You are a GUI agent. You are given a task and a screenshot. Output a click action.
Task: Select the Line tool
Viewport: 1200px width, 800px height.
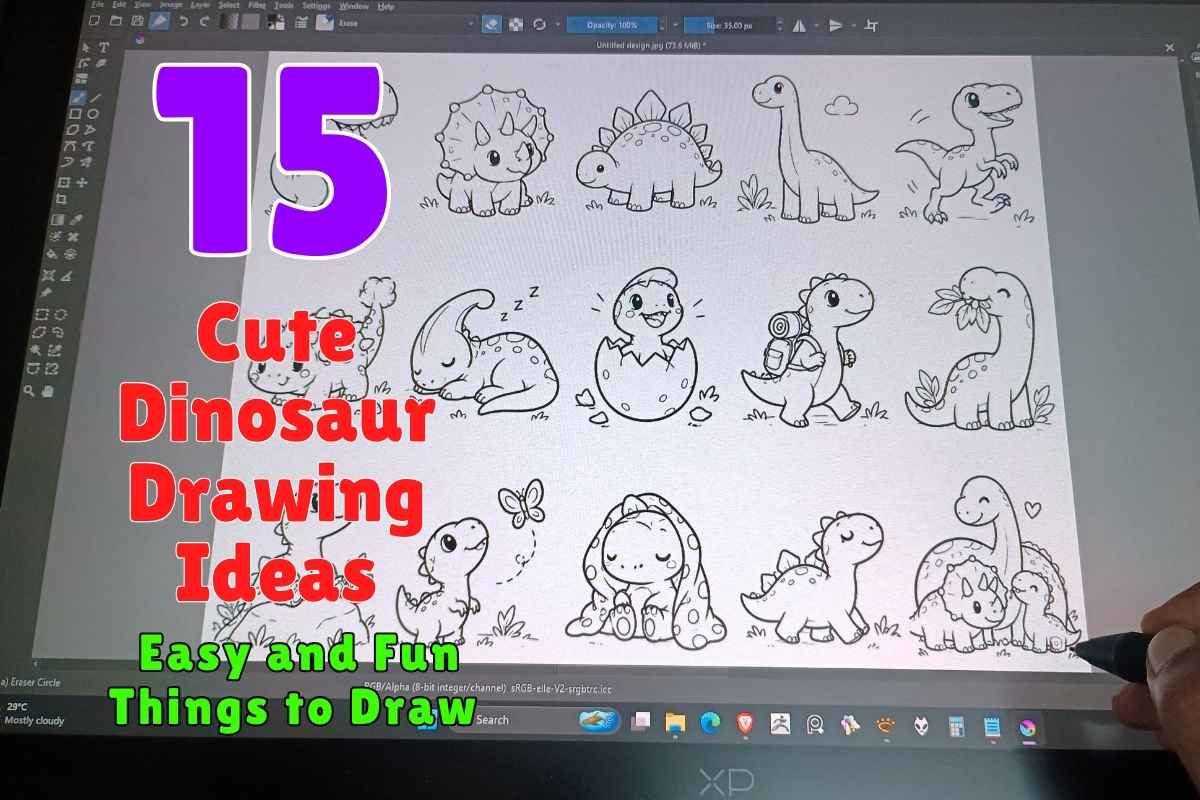tap(96, 97)
